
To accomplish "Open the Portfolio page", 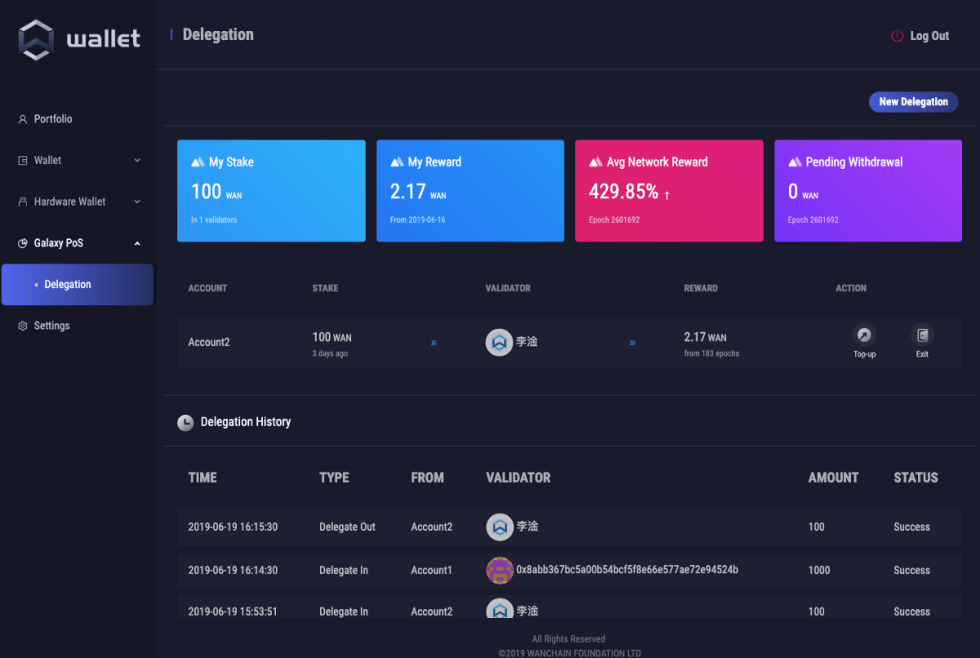I will pyautogui.click(x=53, y=119).
